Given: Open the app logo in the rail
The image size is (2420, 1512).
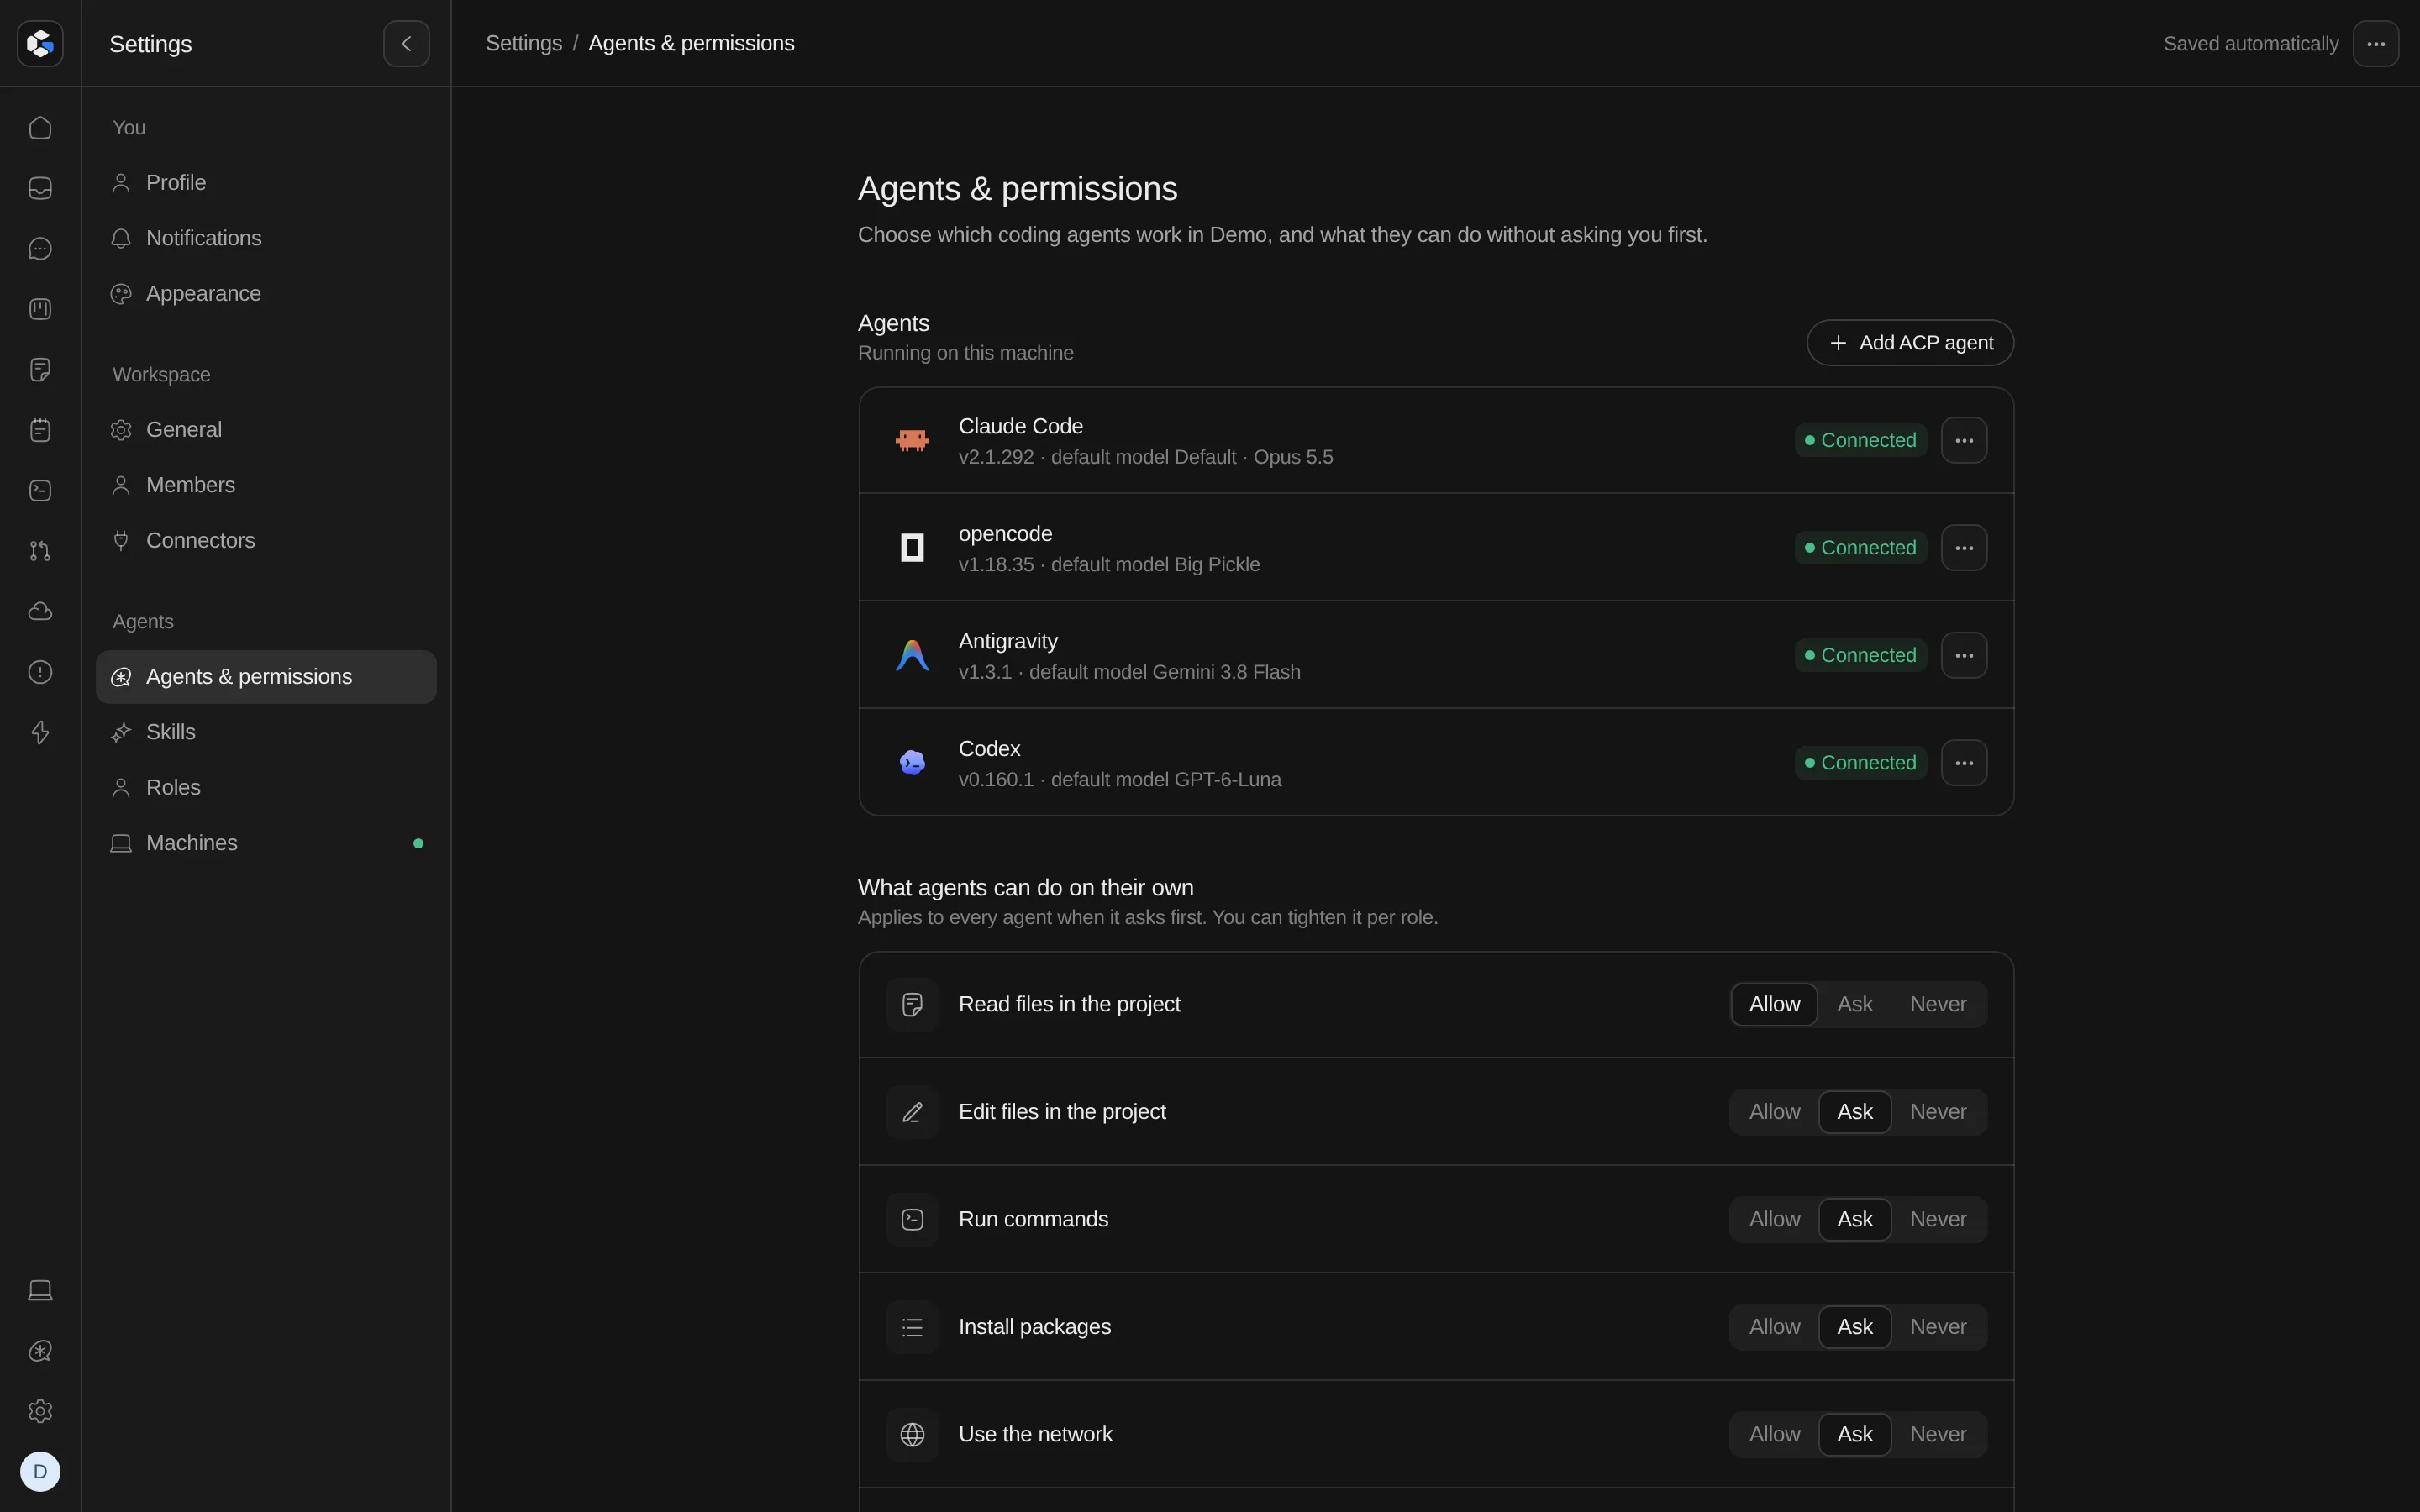Looking at the screenshot, I should (40, 43).
